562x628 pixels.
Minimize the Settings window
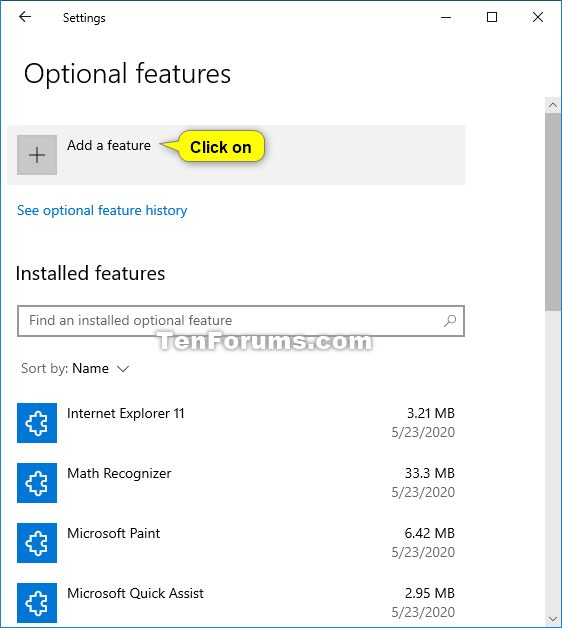pyautogui.click(x=446, y=17)
